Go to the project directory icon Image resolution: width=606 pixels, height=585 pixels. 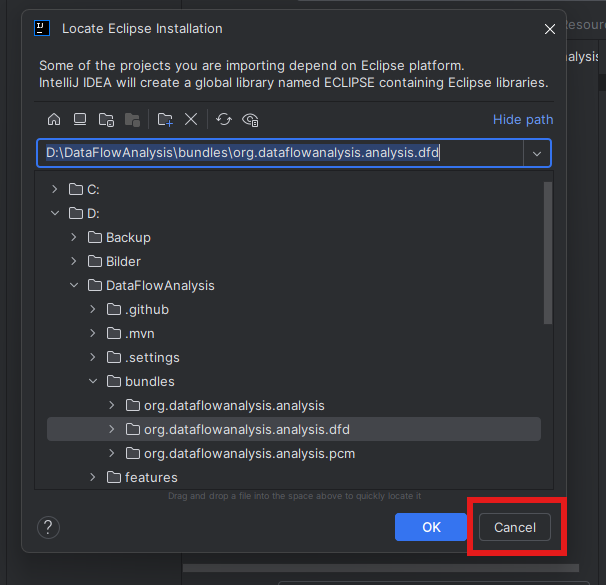106,120
